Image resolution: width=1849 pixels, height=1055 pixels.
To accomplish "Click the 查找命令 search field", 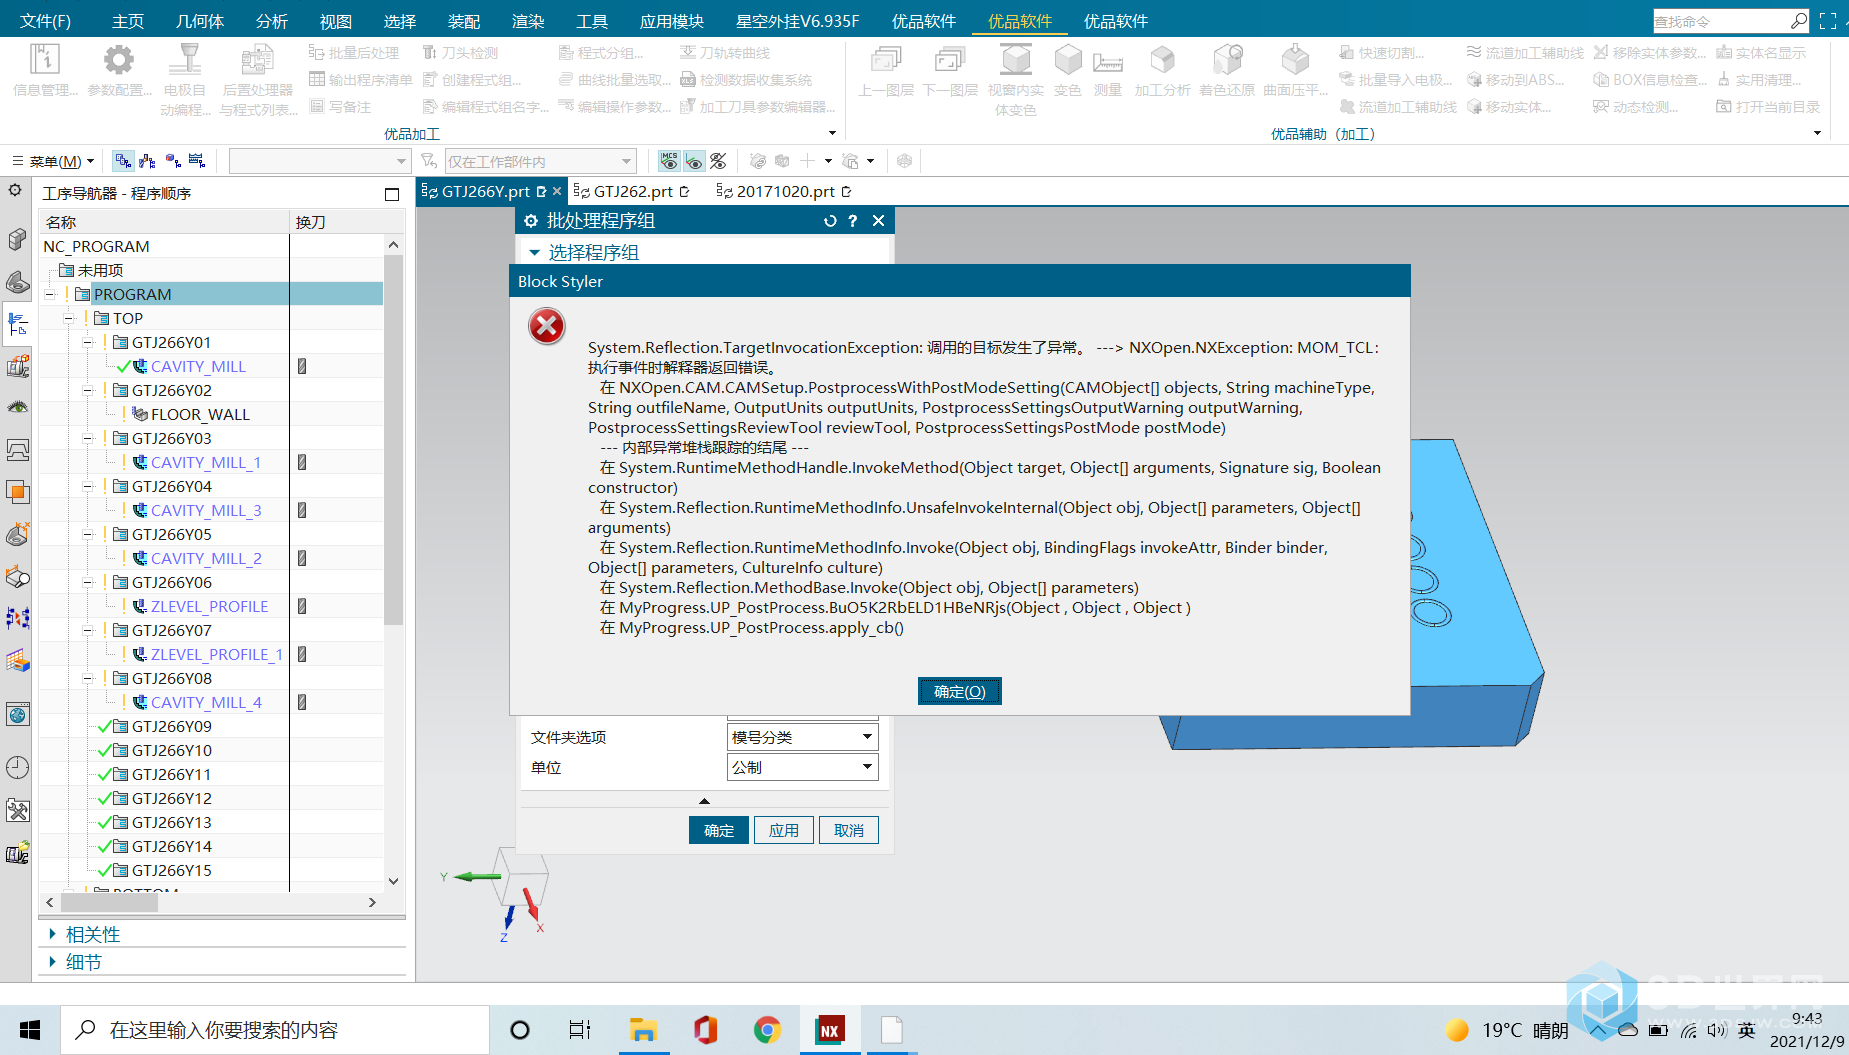I will [x=1720, y=21].
